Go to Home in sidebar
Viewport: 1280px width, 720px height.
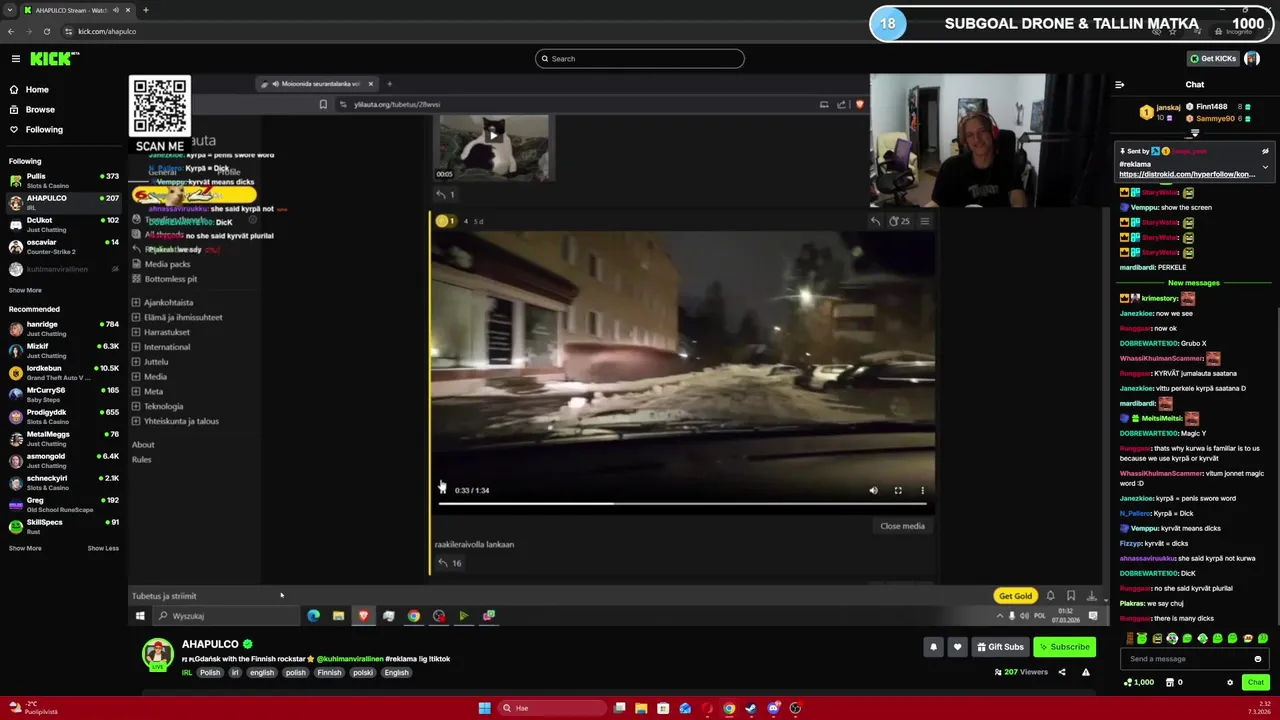pos(37,89)
